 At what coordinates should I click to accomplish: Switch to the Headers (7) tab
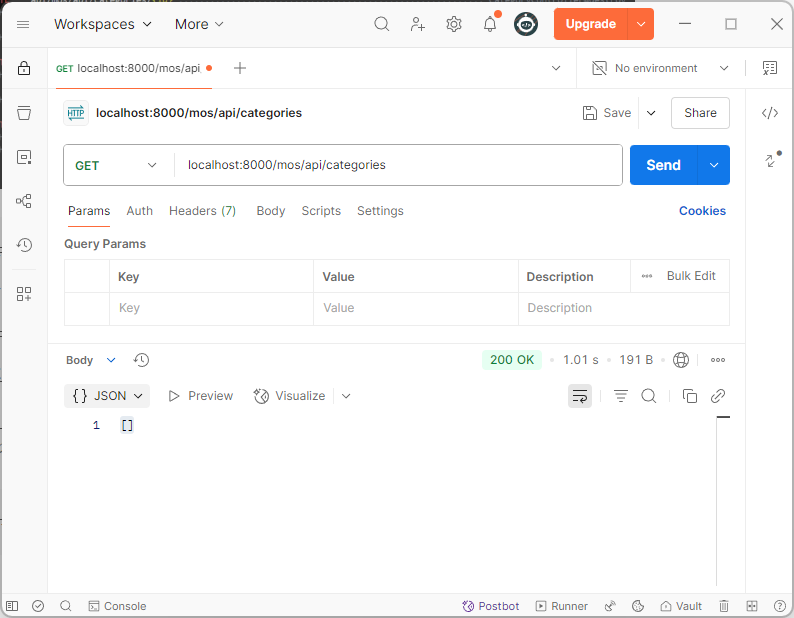click(202, 211)
